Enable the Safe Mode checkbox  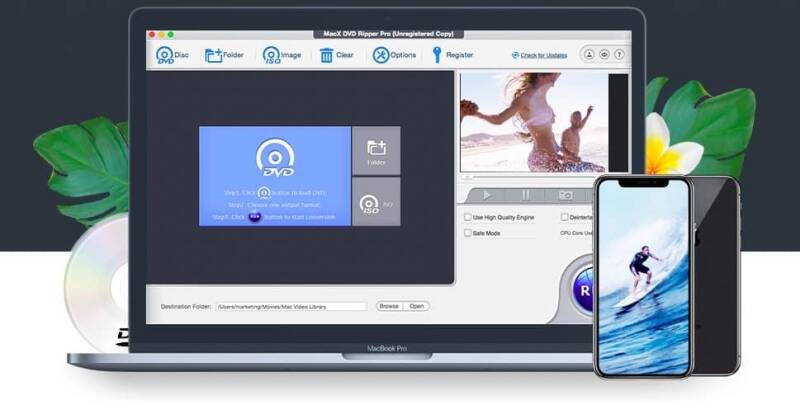coord(467,233)
